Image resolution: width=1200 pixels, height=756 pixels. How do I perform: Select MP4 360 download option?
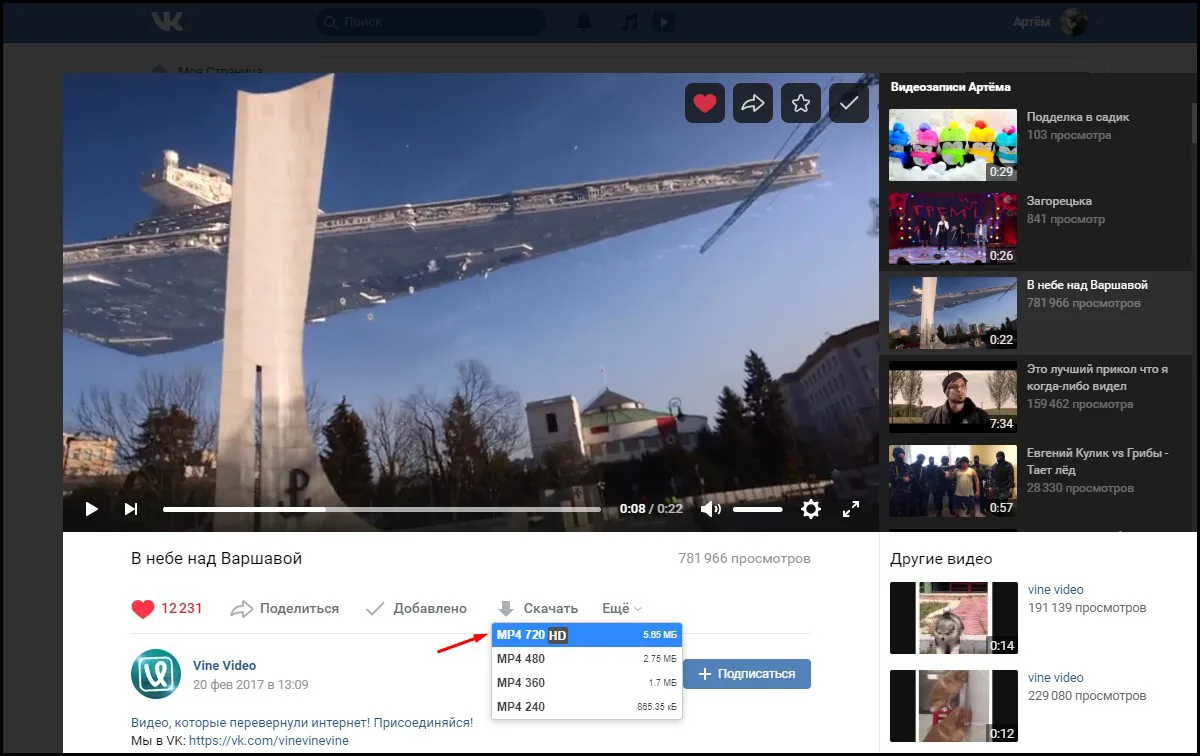[587, 683]
